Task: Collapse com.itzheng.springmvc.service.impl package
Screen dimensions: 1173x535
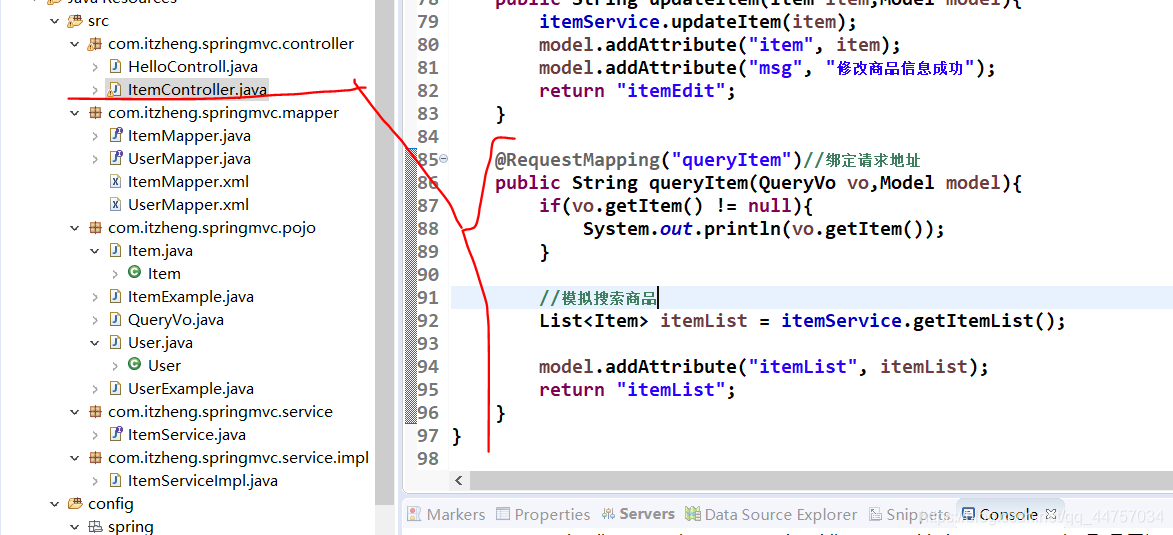Action: click(75, 457)
